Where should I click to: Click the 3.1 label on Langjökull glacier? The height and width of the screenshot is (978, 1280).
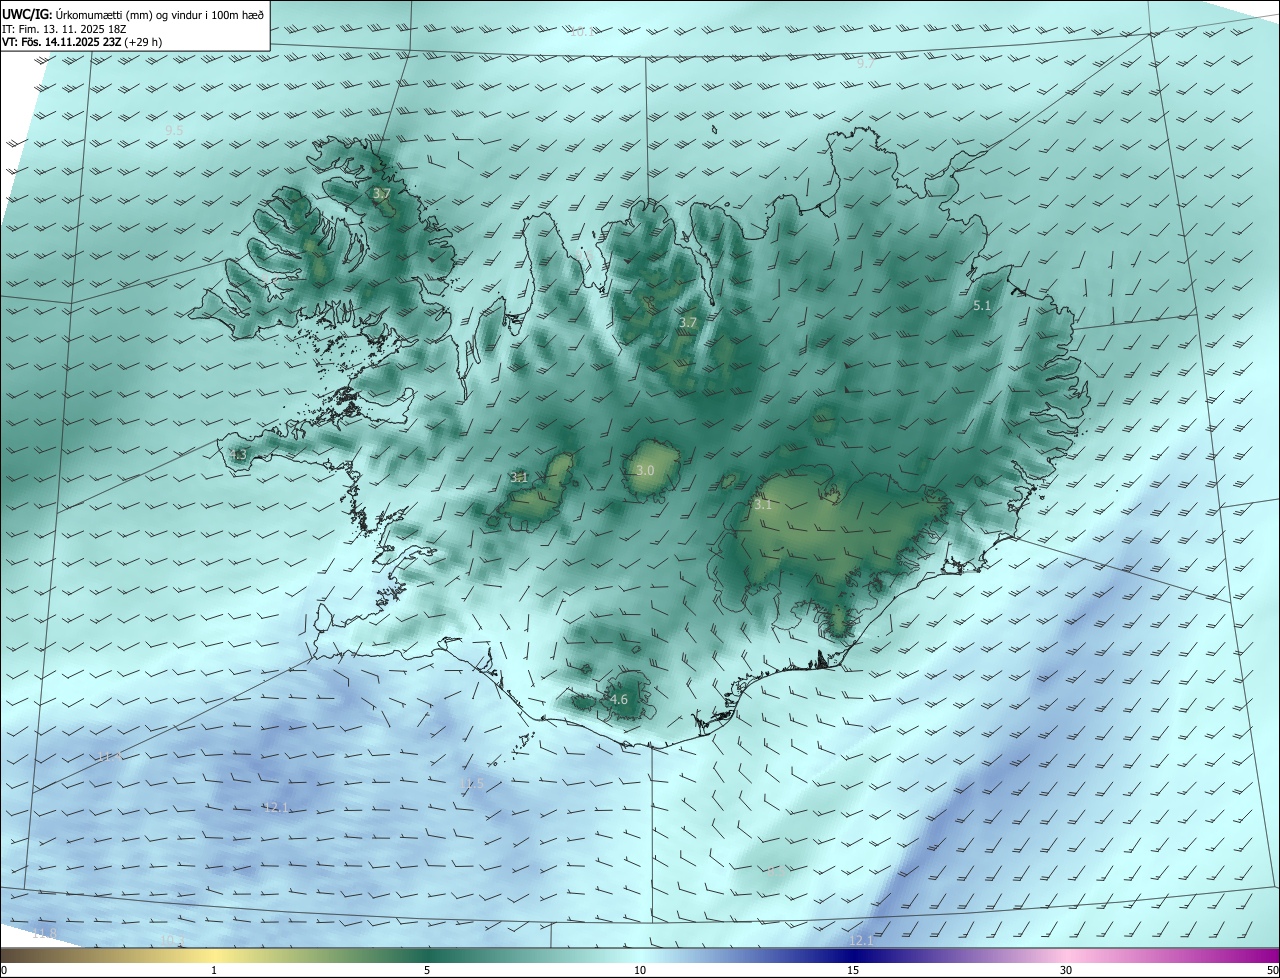click(x=519, y=478)
